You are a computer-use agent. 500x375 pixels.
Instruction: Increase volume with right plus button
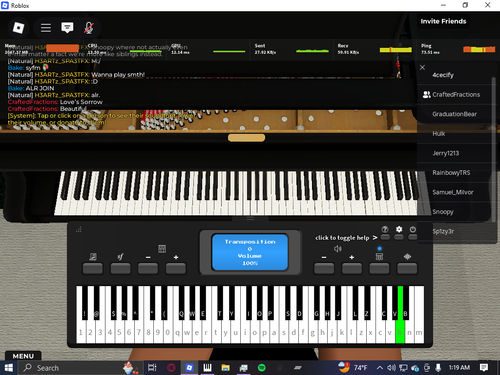point(352,268)
